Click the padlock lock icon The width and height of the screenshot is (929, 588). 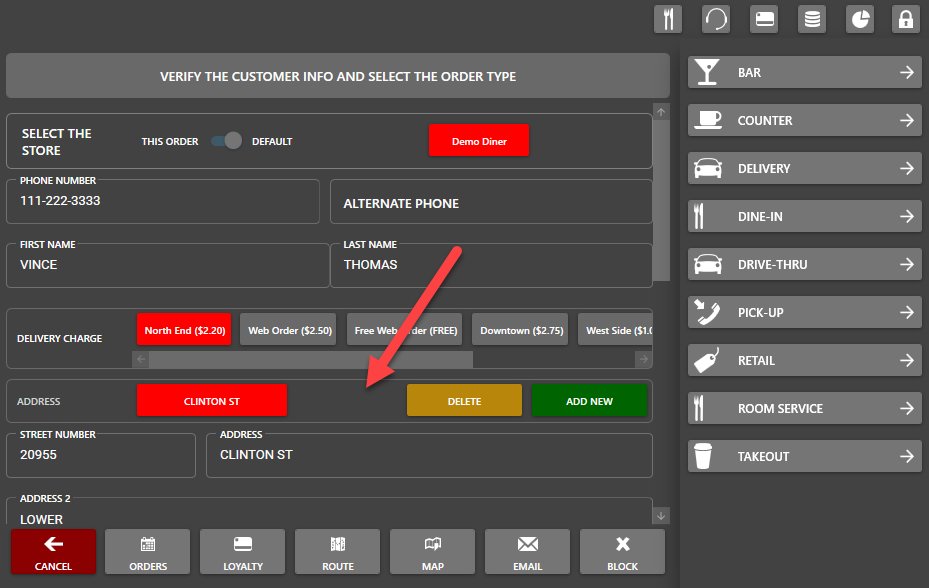tap(906, 19)
